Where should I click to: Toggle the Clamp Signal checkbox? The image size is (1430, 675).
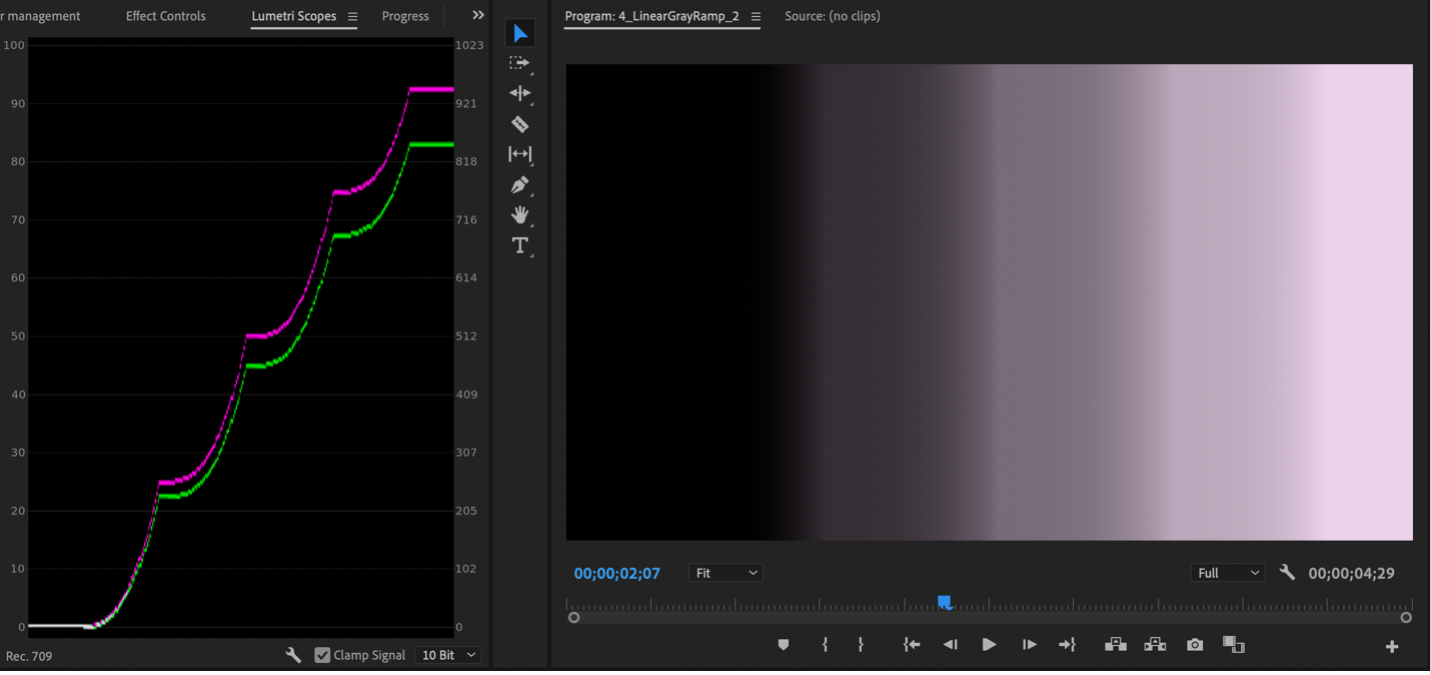point(322,654)
